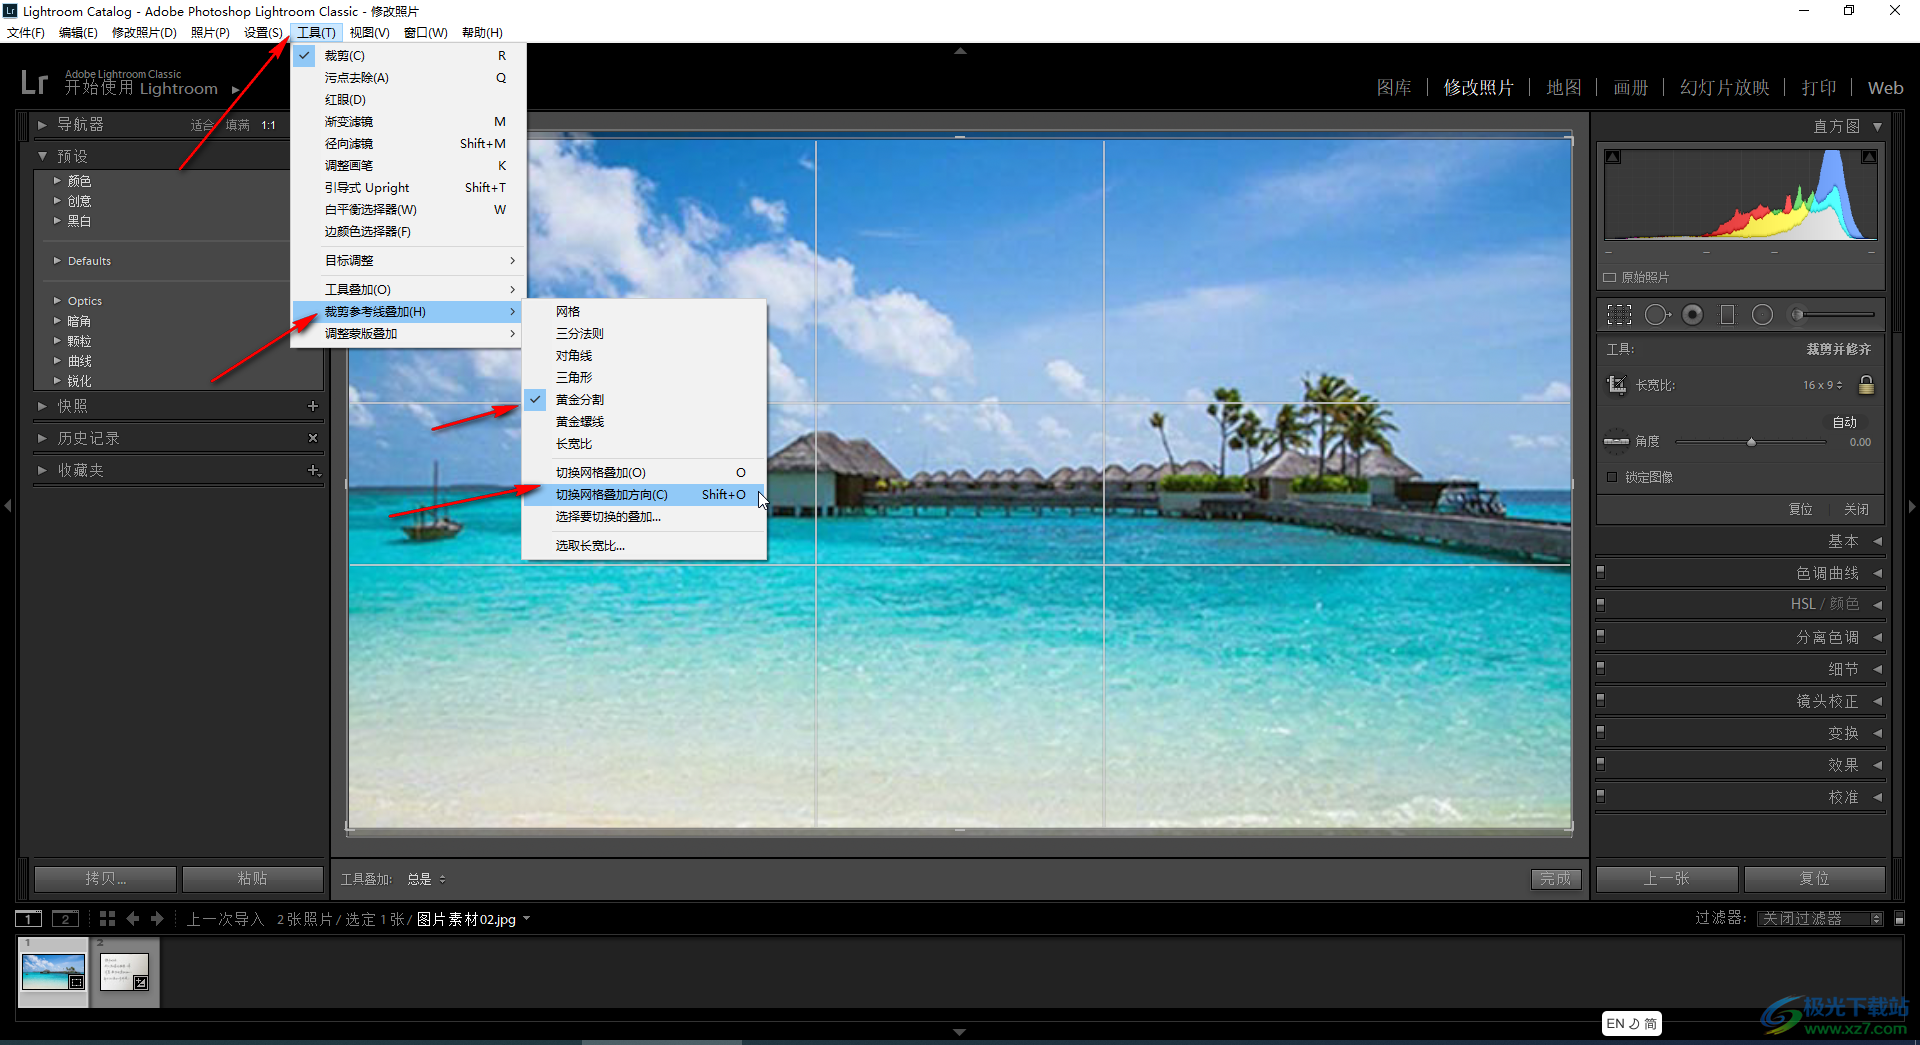Image resolution: width=1920 pixels, height=1045 pixels.
Task: Toggle the 变换 panel switch
Action: point(1601,733)
